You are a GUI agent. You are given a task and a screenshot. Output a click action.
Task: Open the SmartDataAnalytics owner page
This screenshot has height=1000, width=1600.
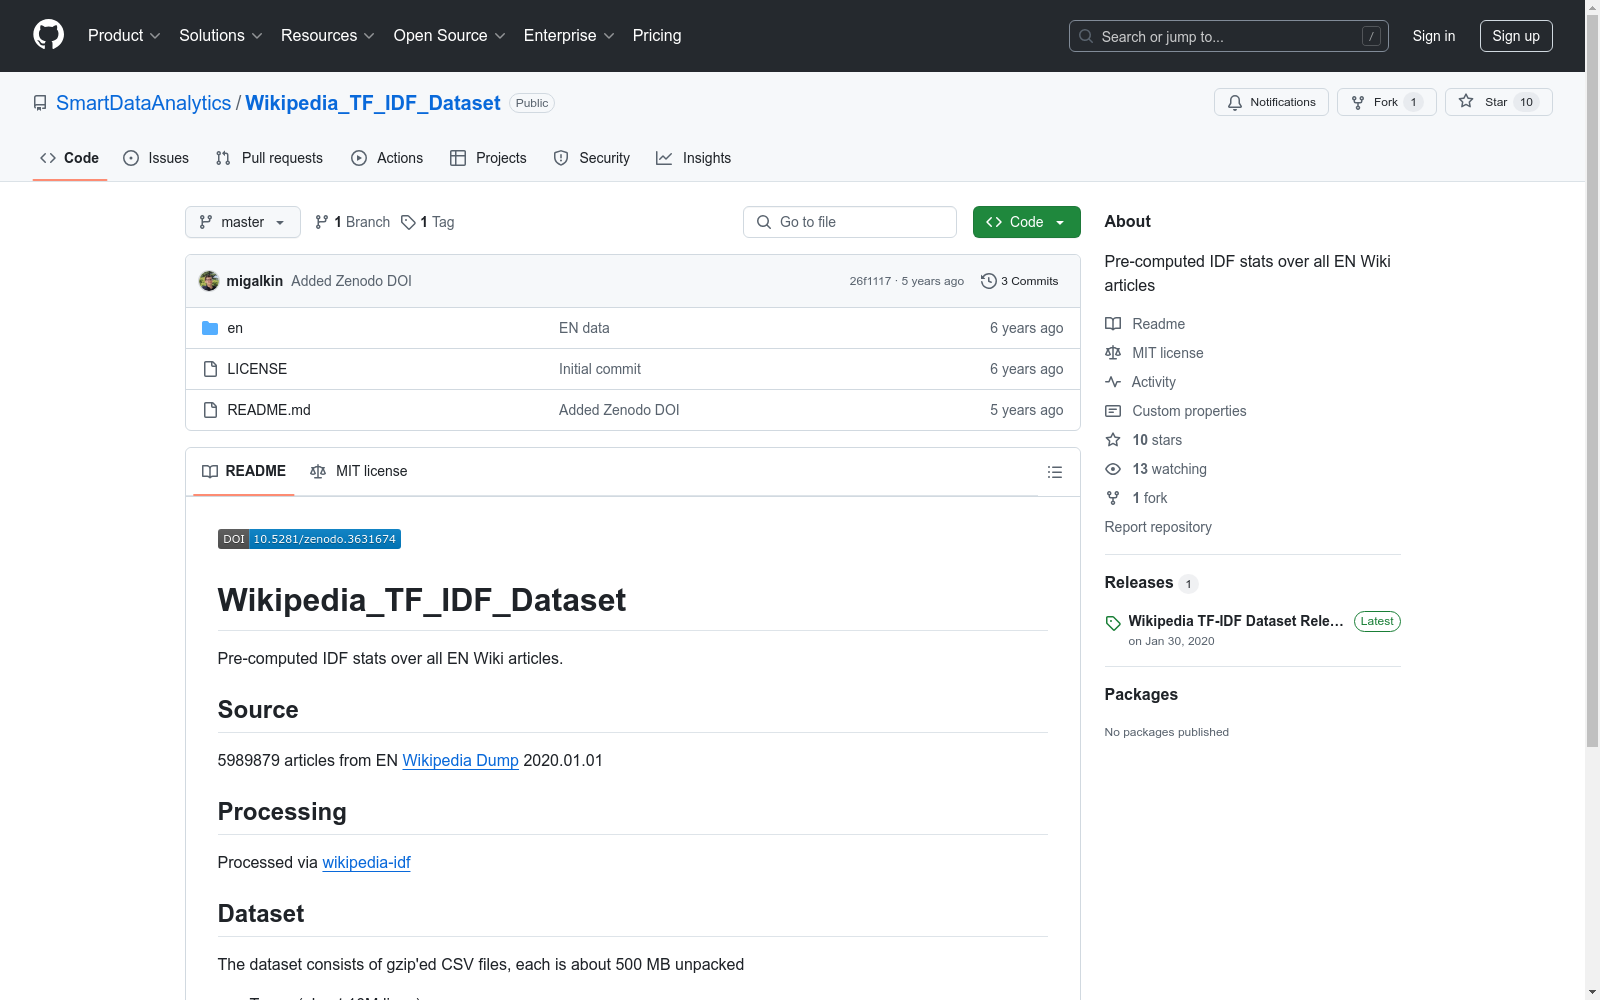click(x=144, y=103)
